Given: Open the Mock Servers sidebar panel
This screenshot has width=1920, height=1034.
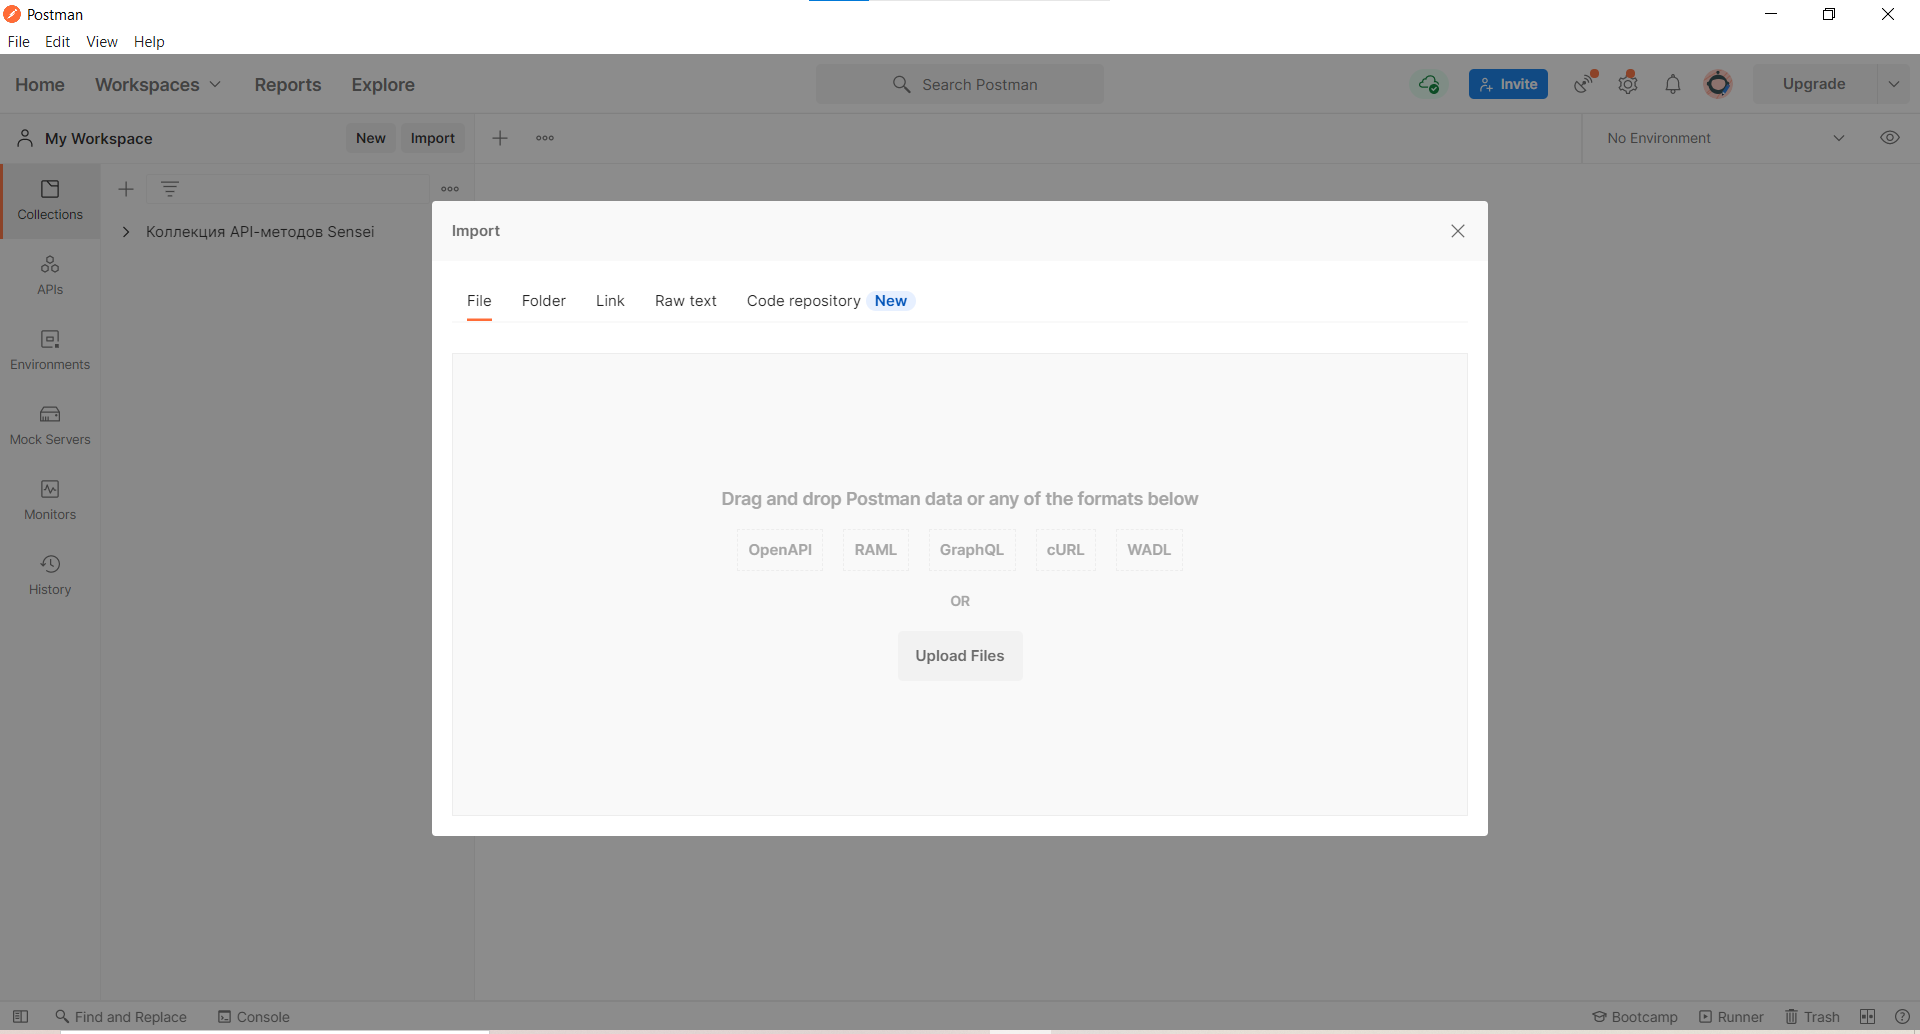Looking at the screenshot, I should 50,426.
